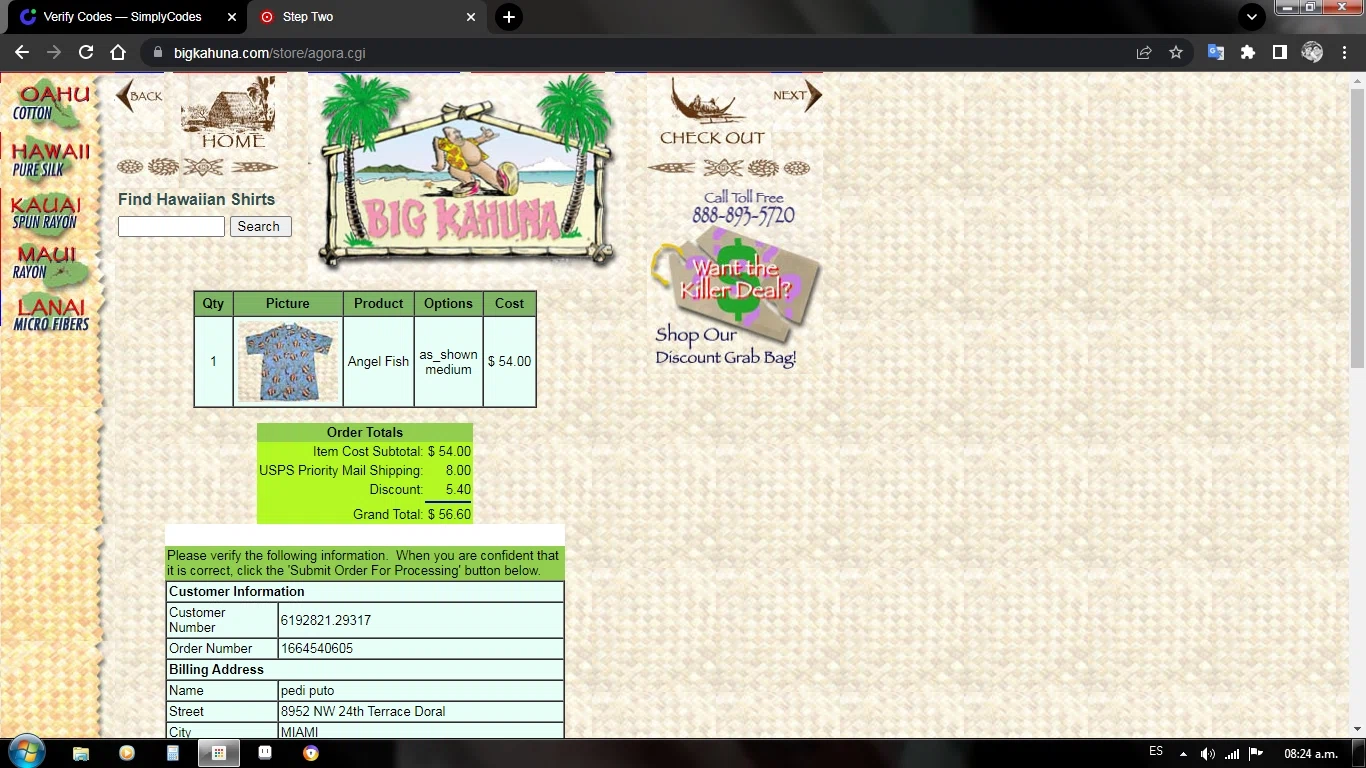Open a new browser tab
The height and width of the screenshot is (768, 1366).
509,17
